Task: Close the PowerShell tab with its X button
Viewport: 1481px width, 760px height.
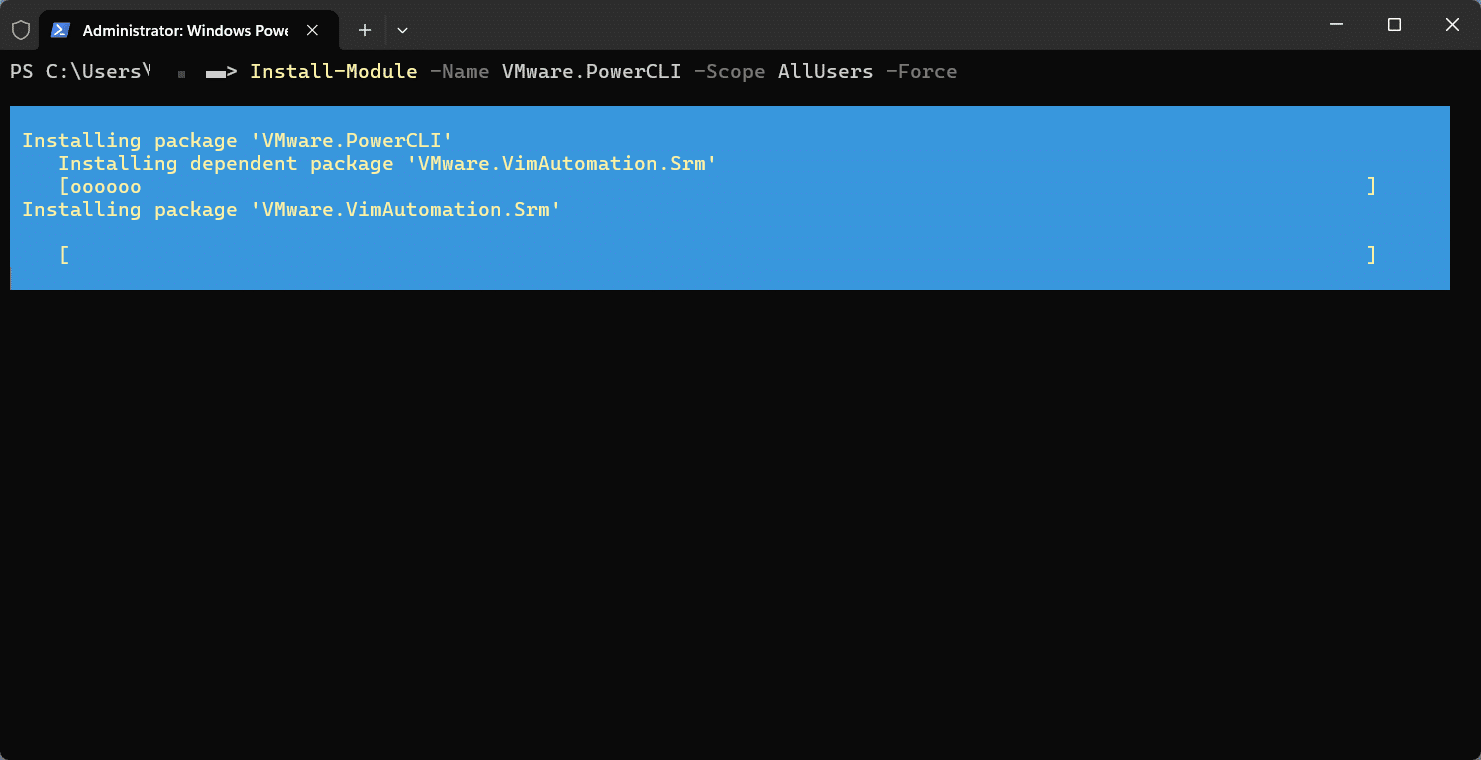Action: pyautogui.click(x=310, y=30)
